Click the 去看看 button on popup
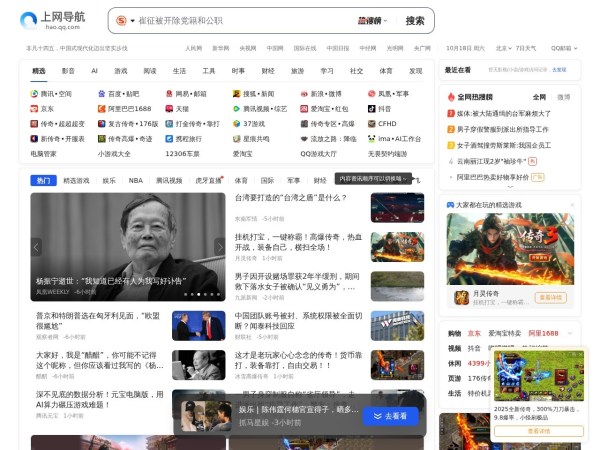Viewport: 600px width, 450px height. tap(391, 416)
